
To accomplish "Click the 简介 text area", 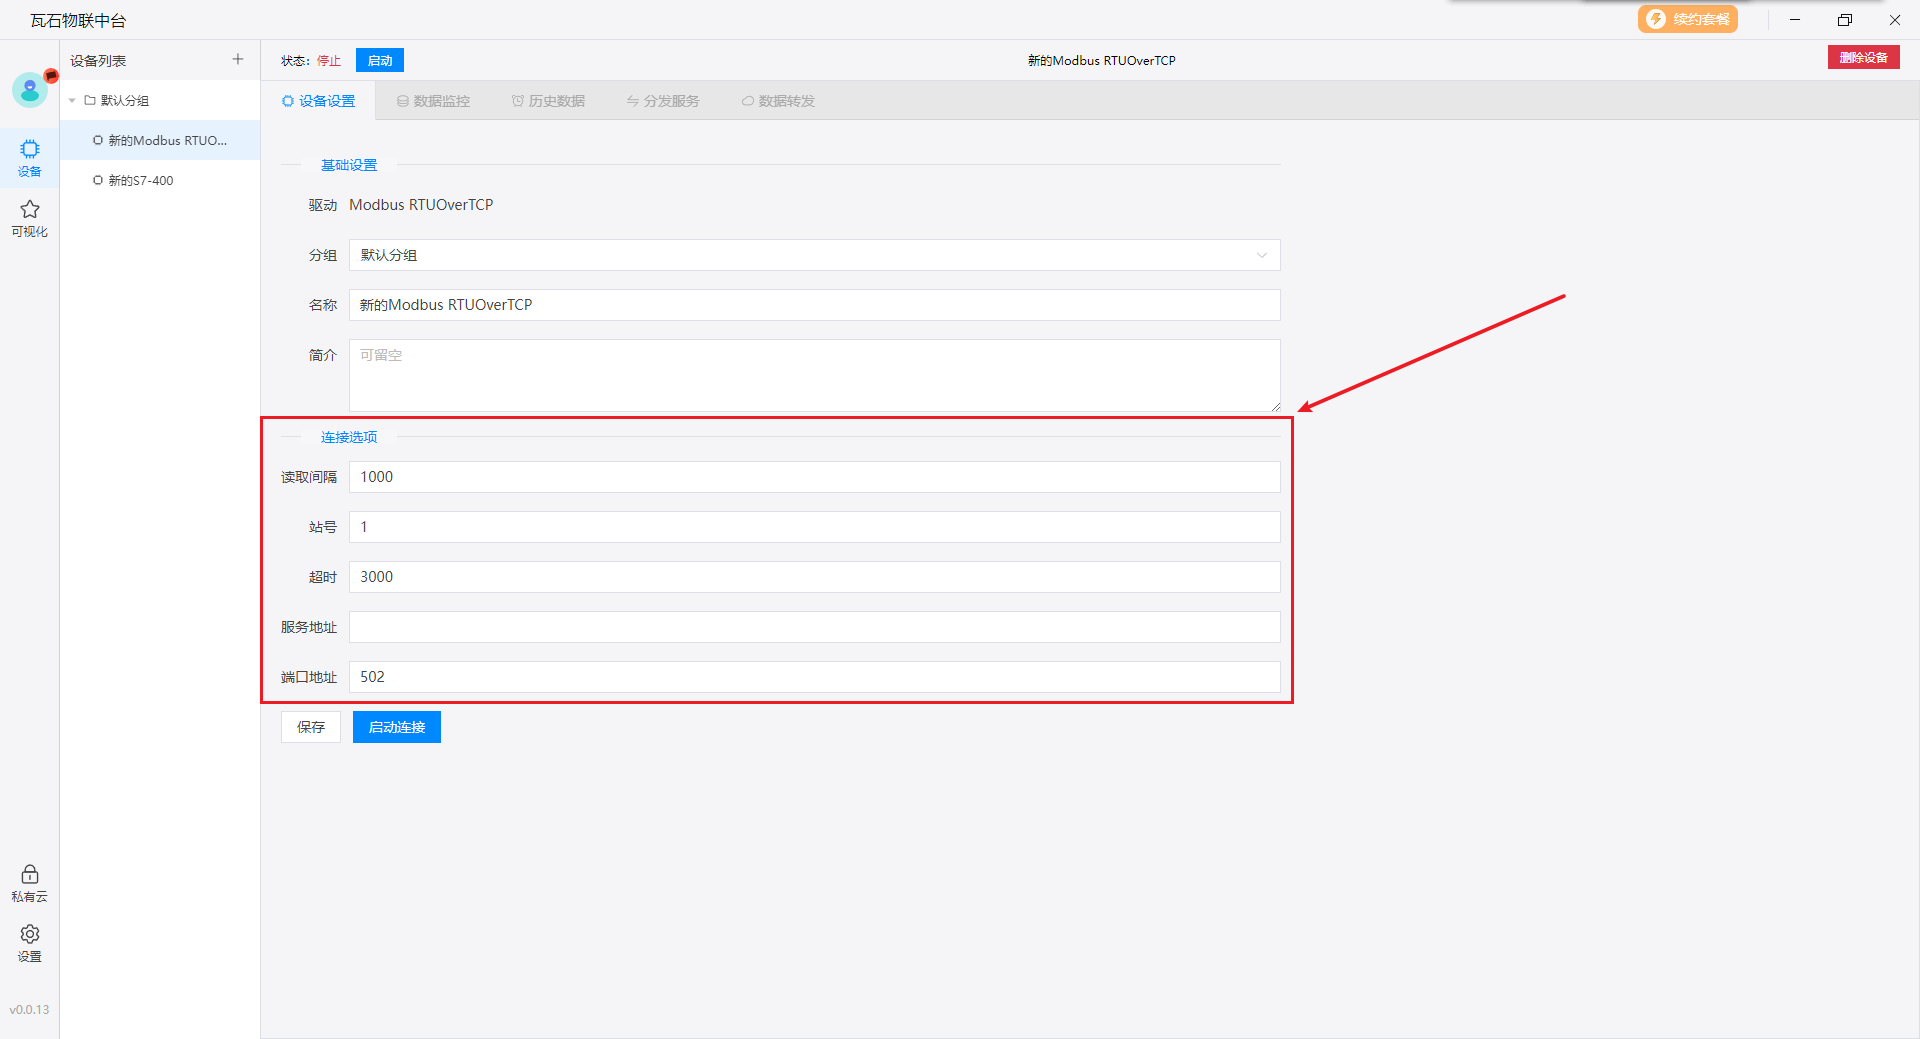I will tap(814, 375).
